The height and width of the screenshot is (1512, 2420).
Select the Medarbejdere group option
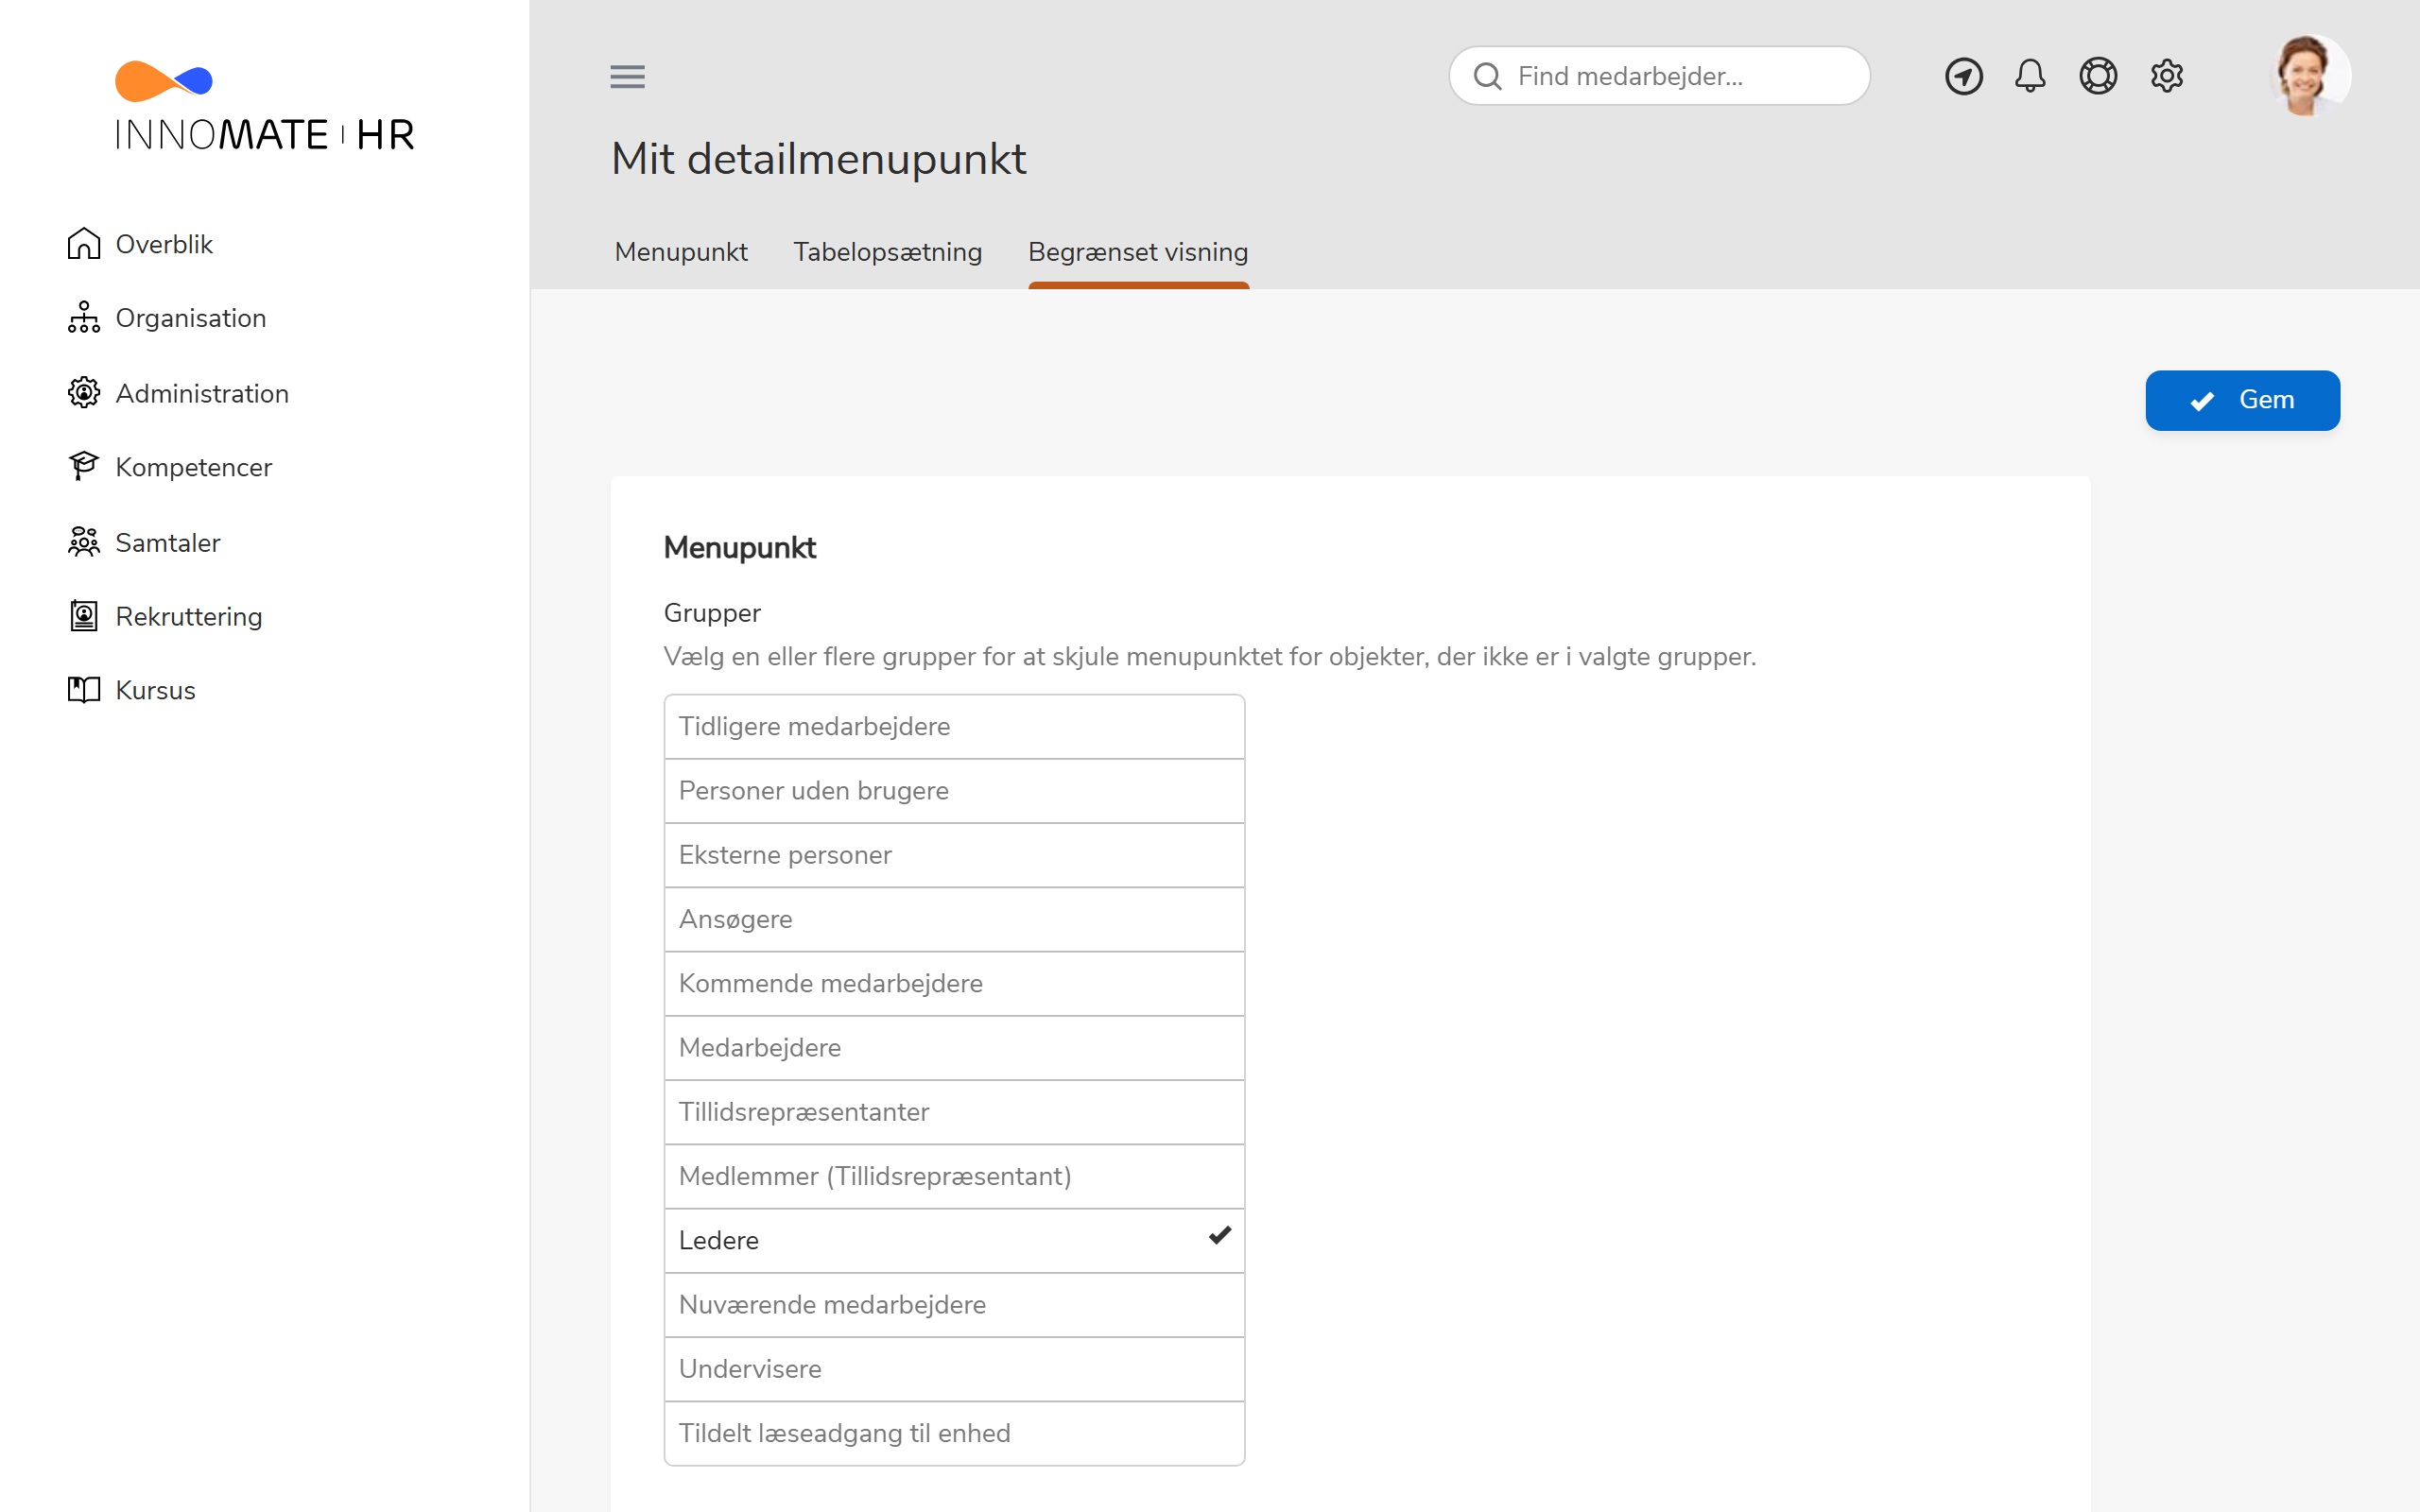[954, 1048]
